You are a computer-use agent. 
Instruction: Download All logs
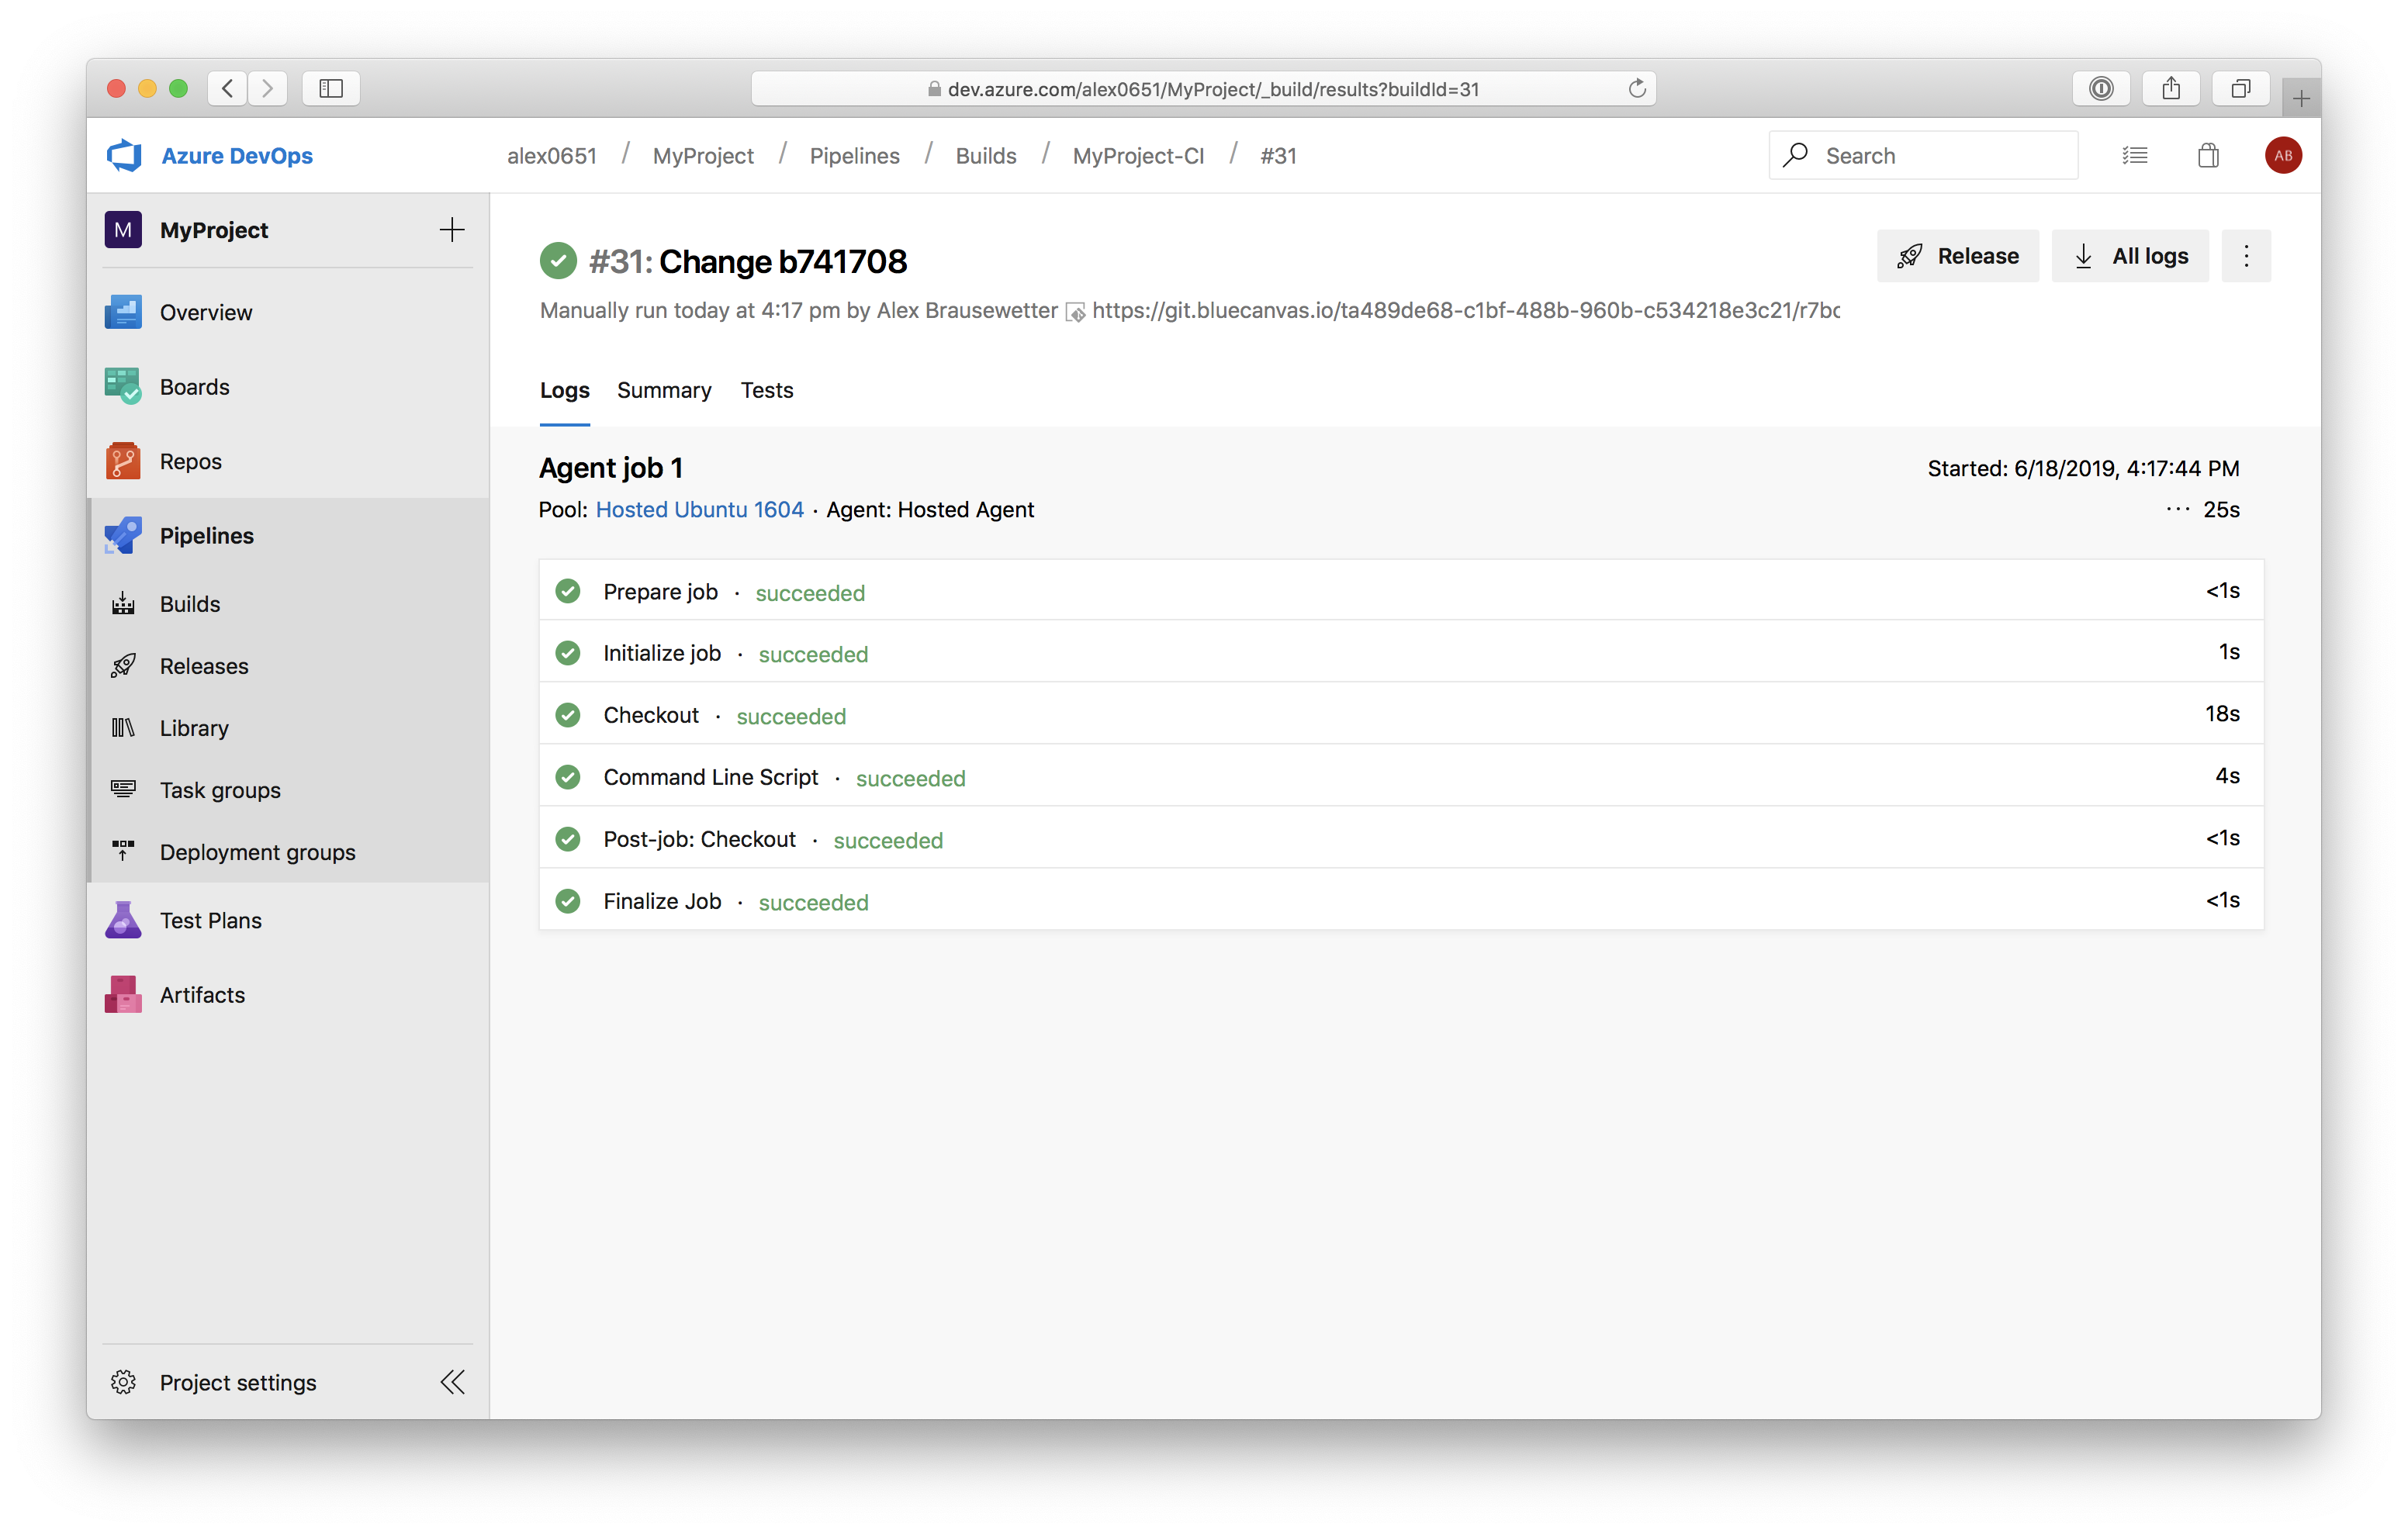click(x=2130, y=256)
